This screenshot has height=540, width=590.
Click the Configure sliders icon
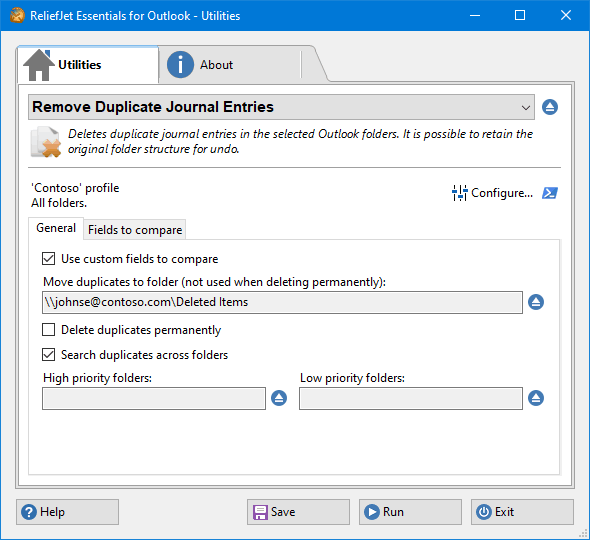[459, 193]
